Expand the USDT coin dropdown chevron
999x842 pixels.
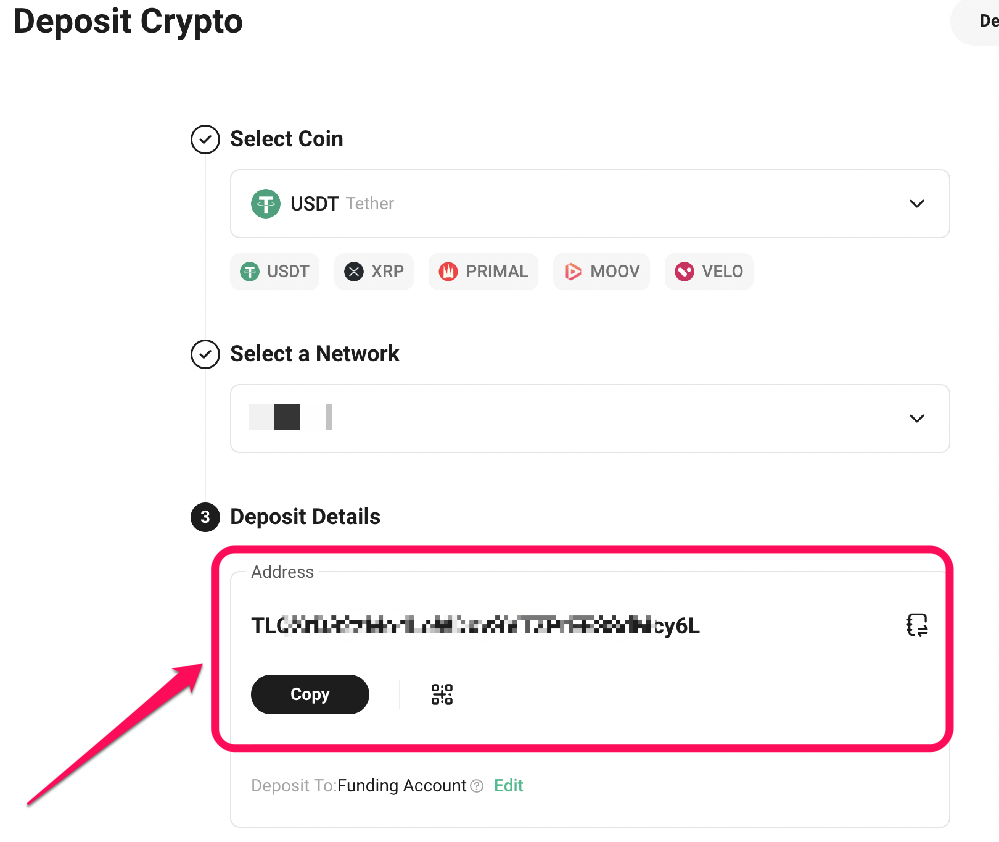tap(917, 204)
